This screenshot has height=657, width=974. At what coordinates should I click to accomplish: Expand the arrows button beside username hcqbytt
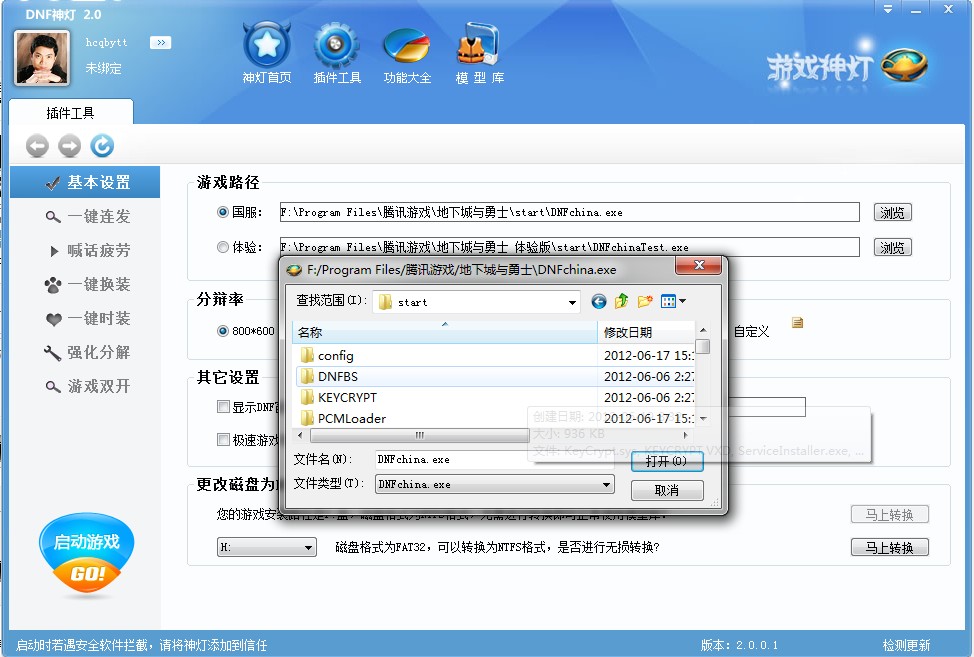click(160, 42)
